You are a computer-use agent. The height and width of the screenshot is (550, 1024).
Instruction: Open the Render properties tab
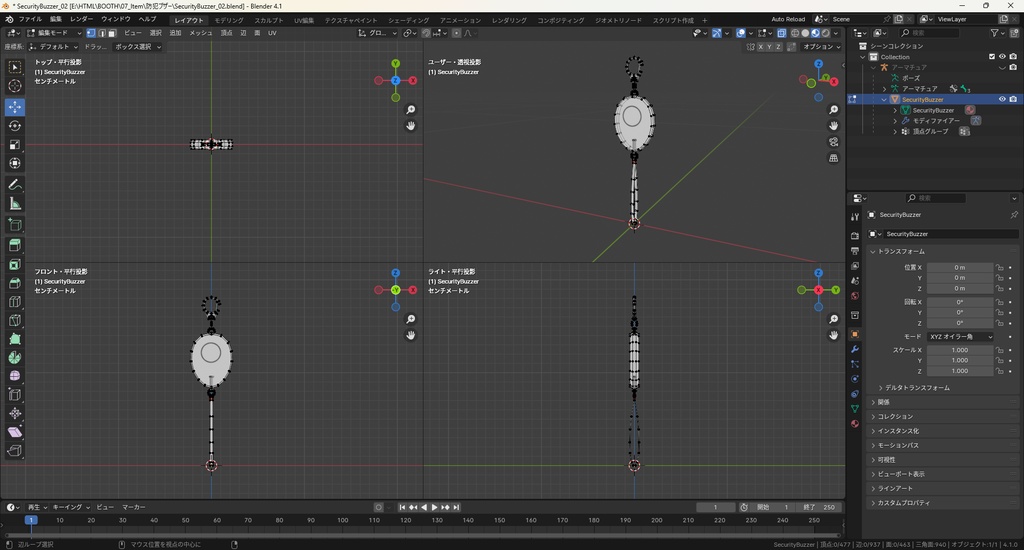(x=855, y=235)
